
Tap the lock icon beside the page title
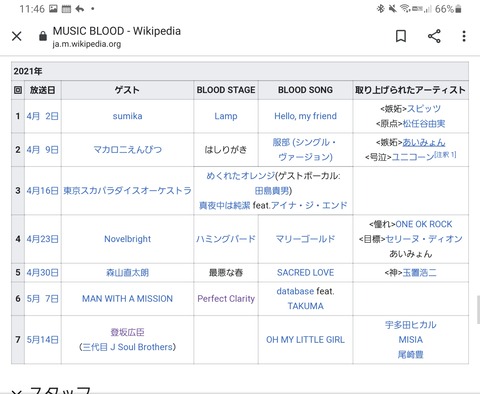(x=43, y=36)
